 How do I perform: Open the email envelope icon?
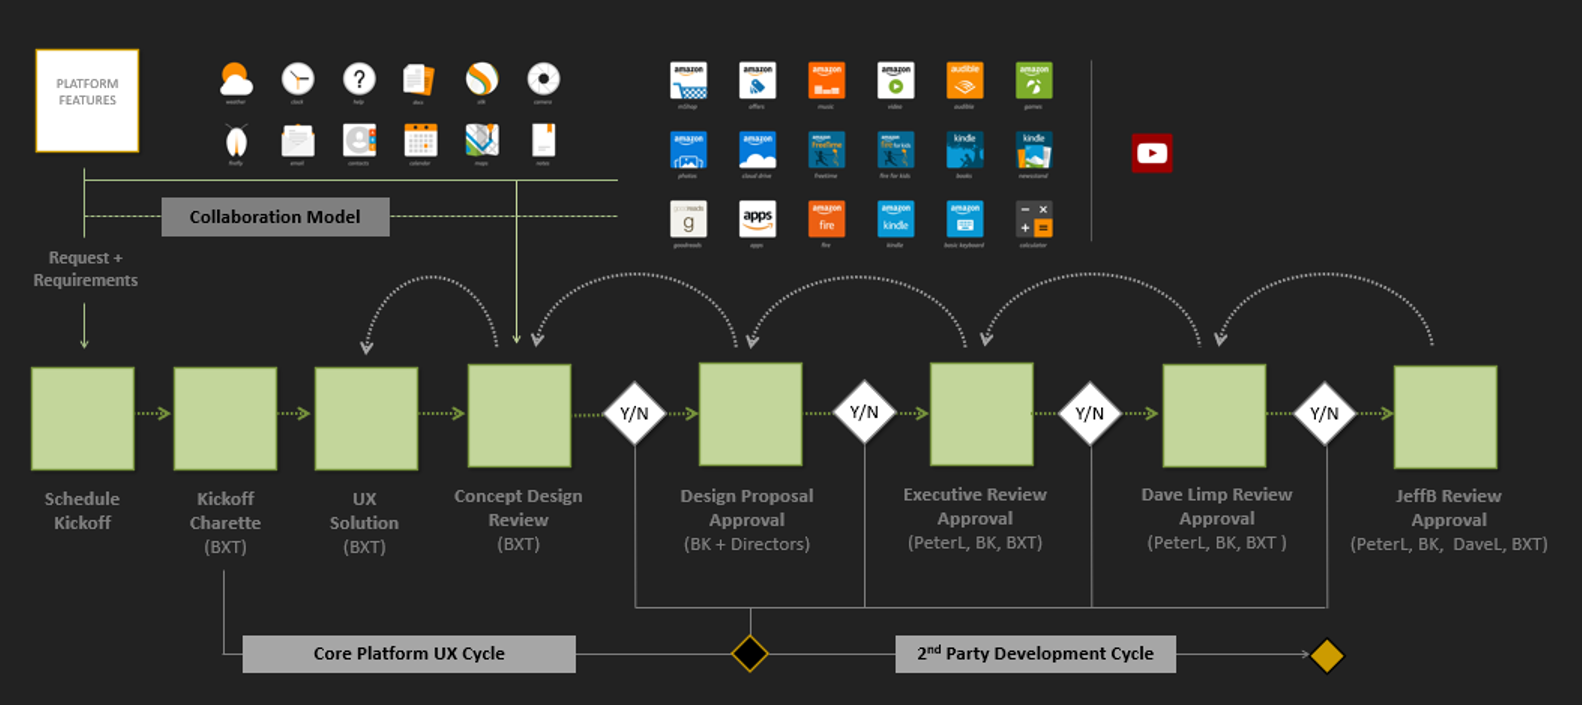coord(297,141)
